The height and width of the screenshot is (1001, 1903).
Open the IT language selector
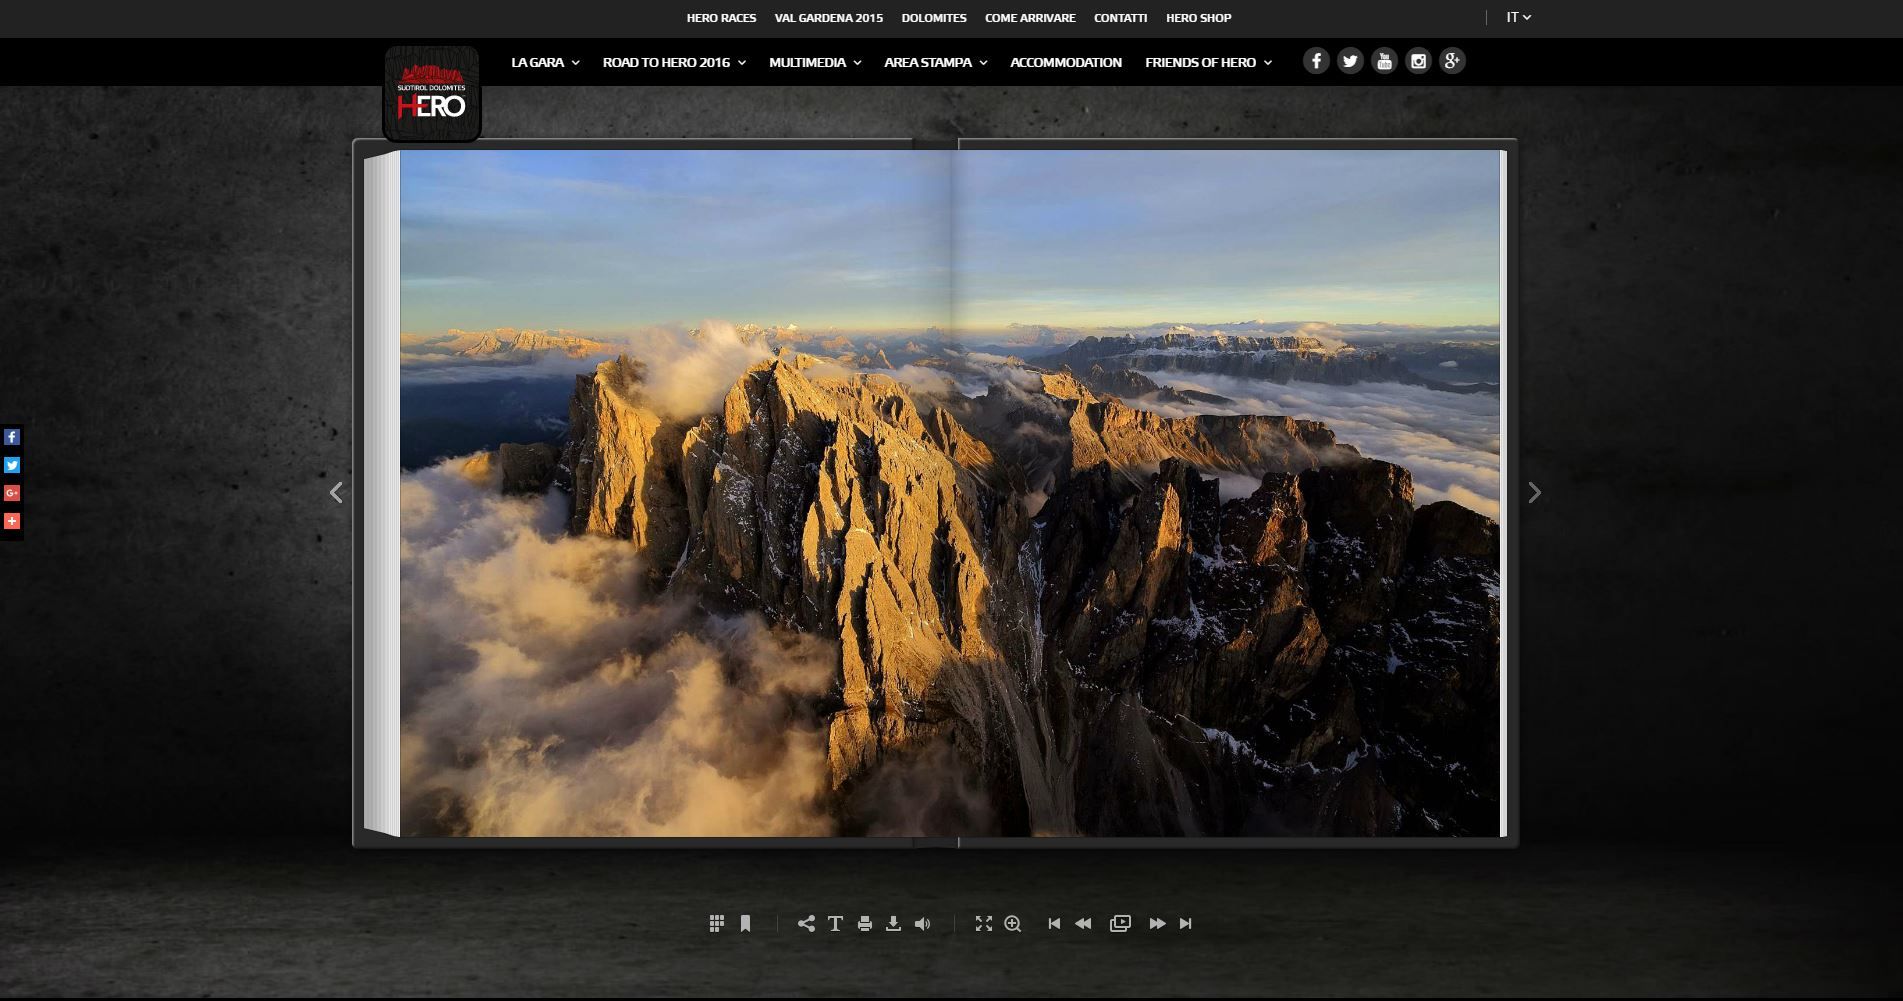pyautogui.click(x=1519, y=17)
